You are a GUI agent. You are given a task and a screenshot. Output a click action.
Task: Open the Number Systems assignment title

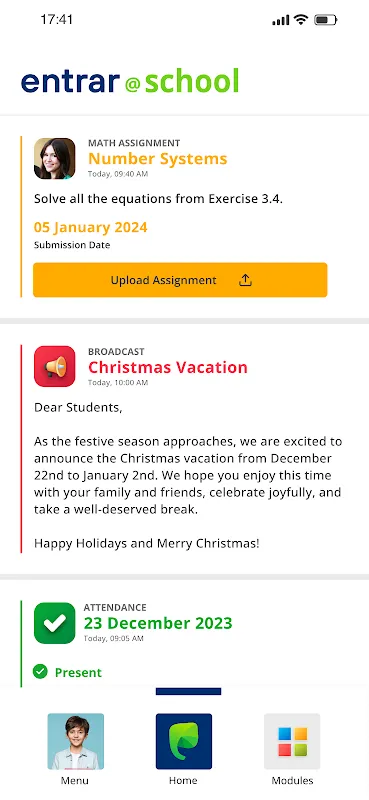(158, 159)
